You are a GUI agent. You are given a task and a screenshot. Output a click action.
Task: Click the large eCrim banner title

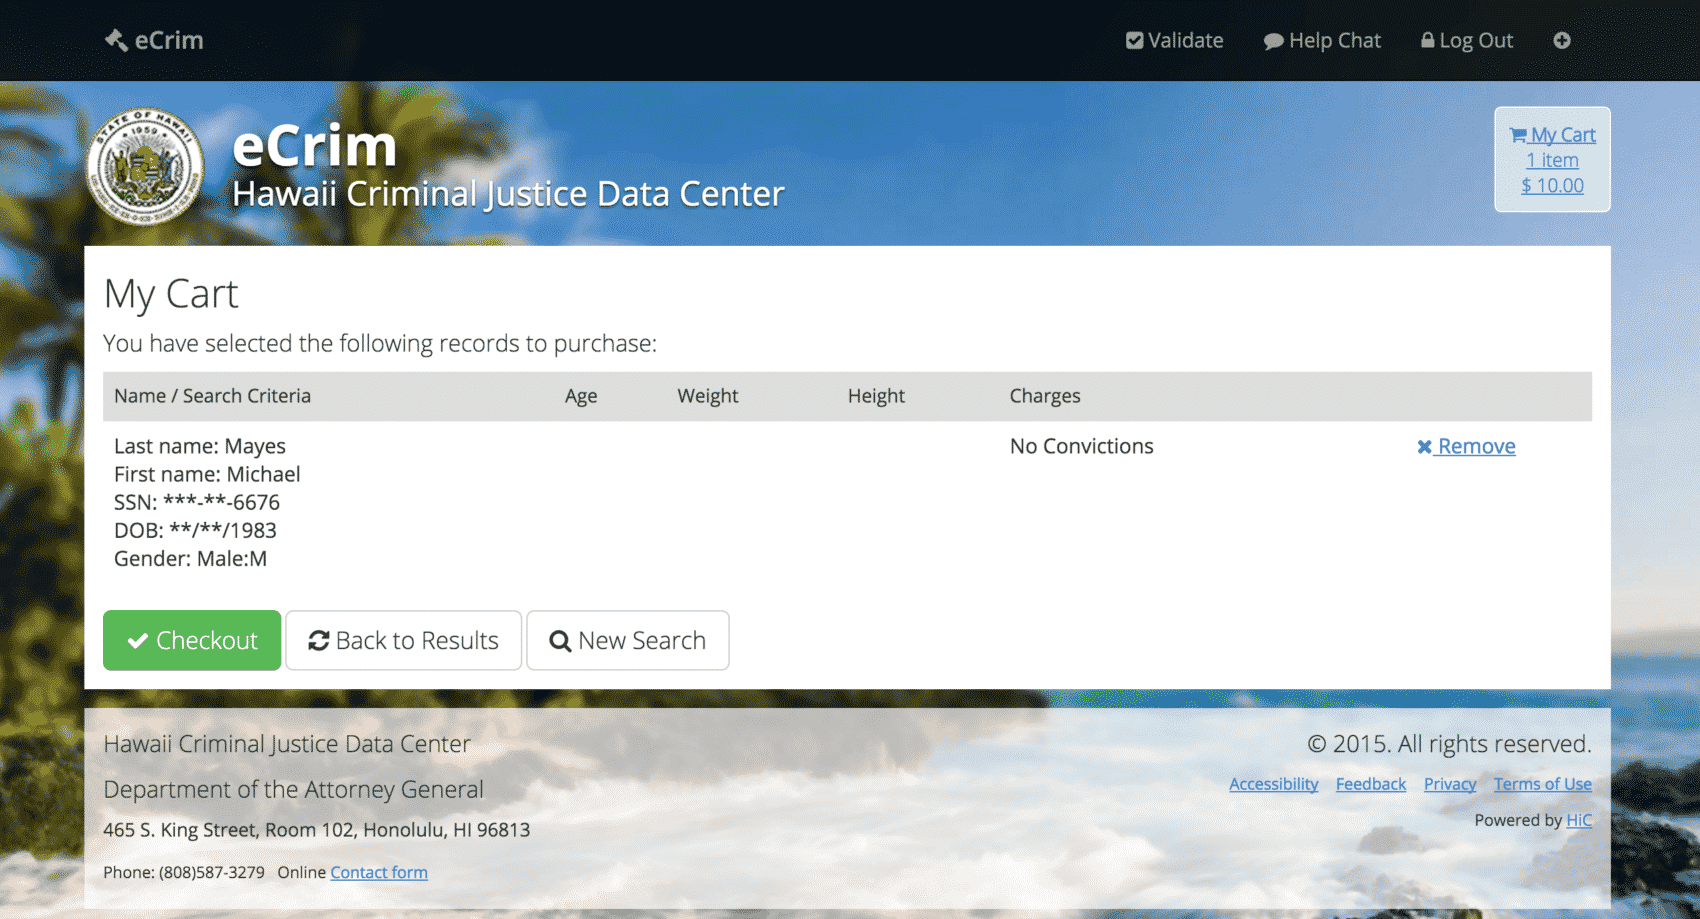(x=315, y=146)
